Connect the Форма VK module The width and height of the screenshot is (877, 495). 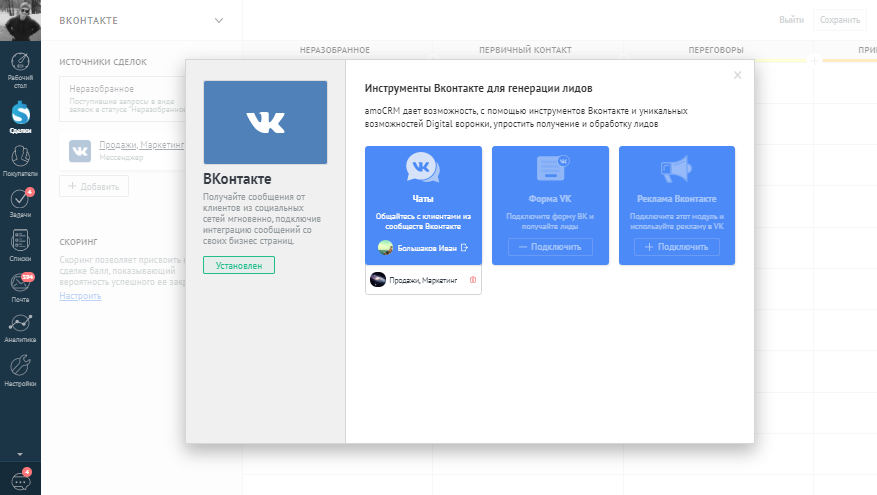pyautogui.click(x=550, y=247)
